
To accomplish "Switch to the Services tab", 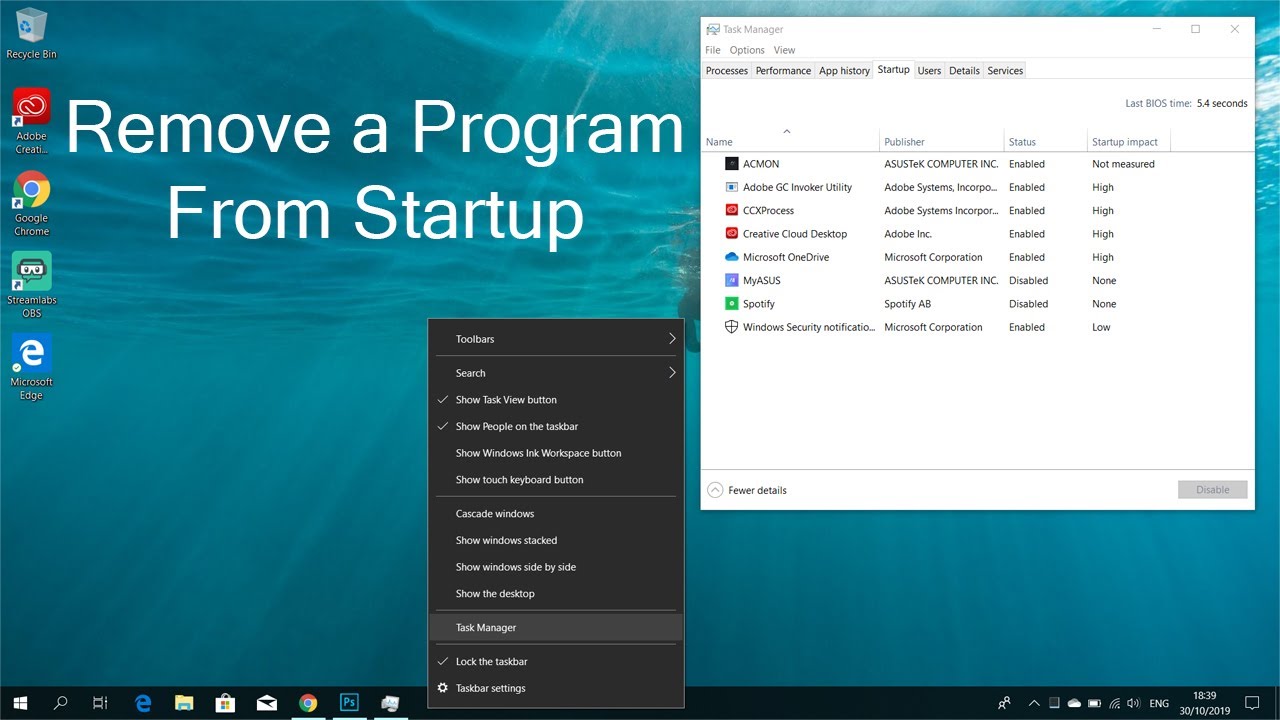I will click(x=1005, y=71).
